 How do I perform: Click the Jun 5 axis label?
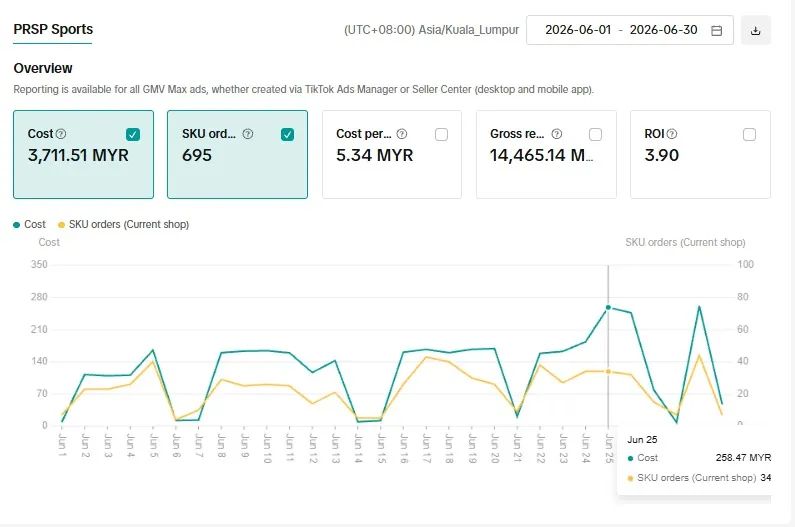click(154, 446)
